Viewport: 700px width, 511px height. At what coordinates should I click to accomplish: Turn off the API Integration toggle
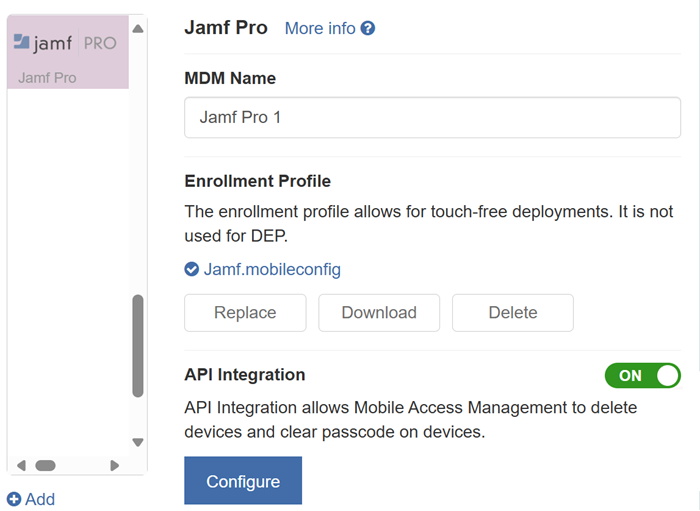[642, 375]
